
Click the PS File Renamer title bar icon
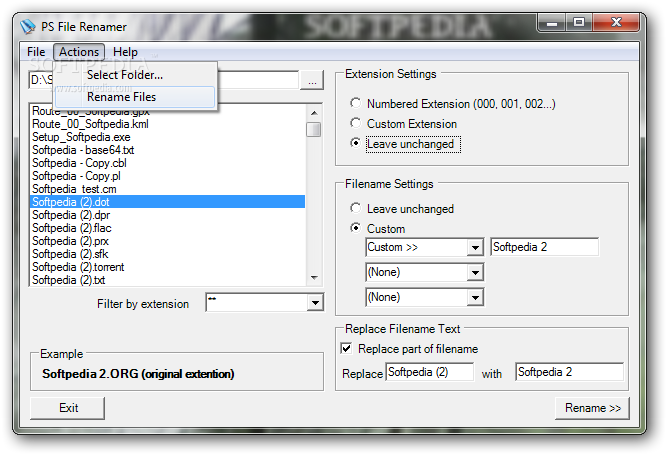(x=28, y=27)
